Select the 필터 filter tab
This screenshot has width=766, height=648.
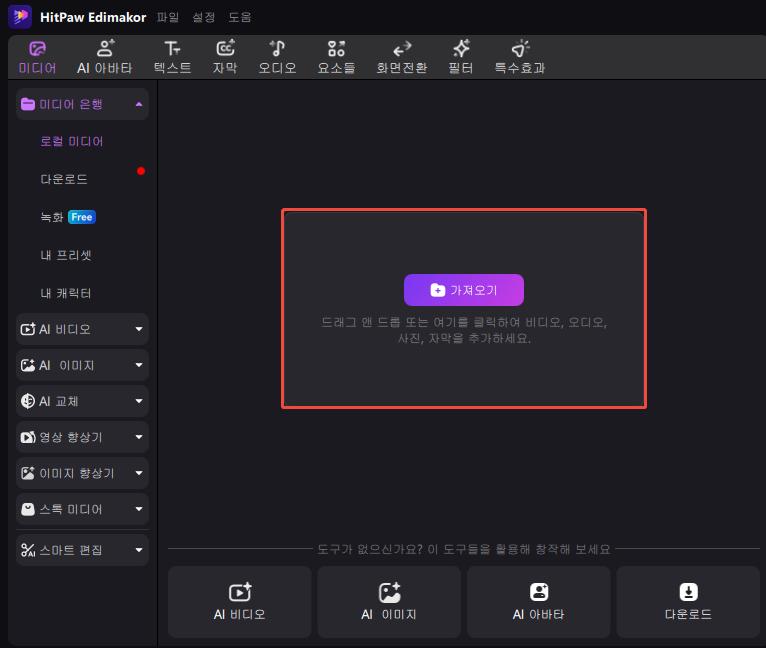point(461,58)
